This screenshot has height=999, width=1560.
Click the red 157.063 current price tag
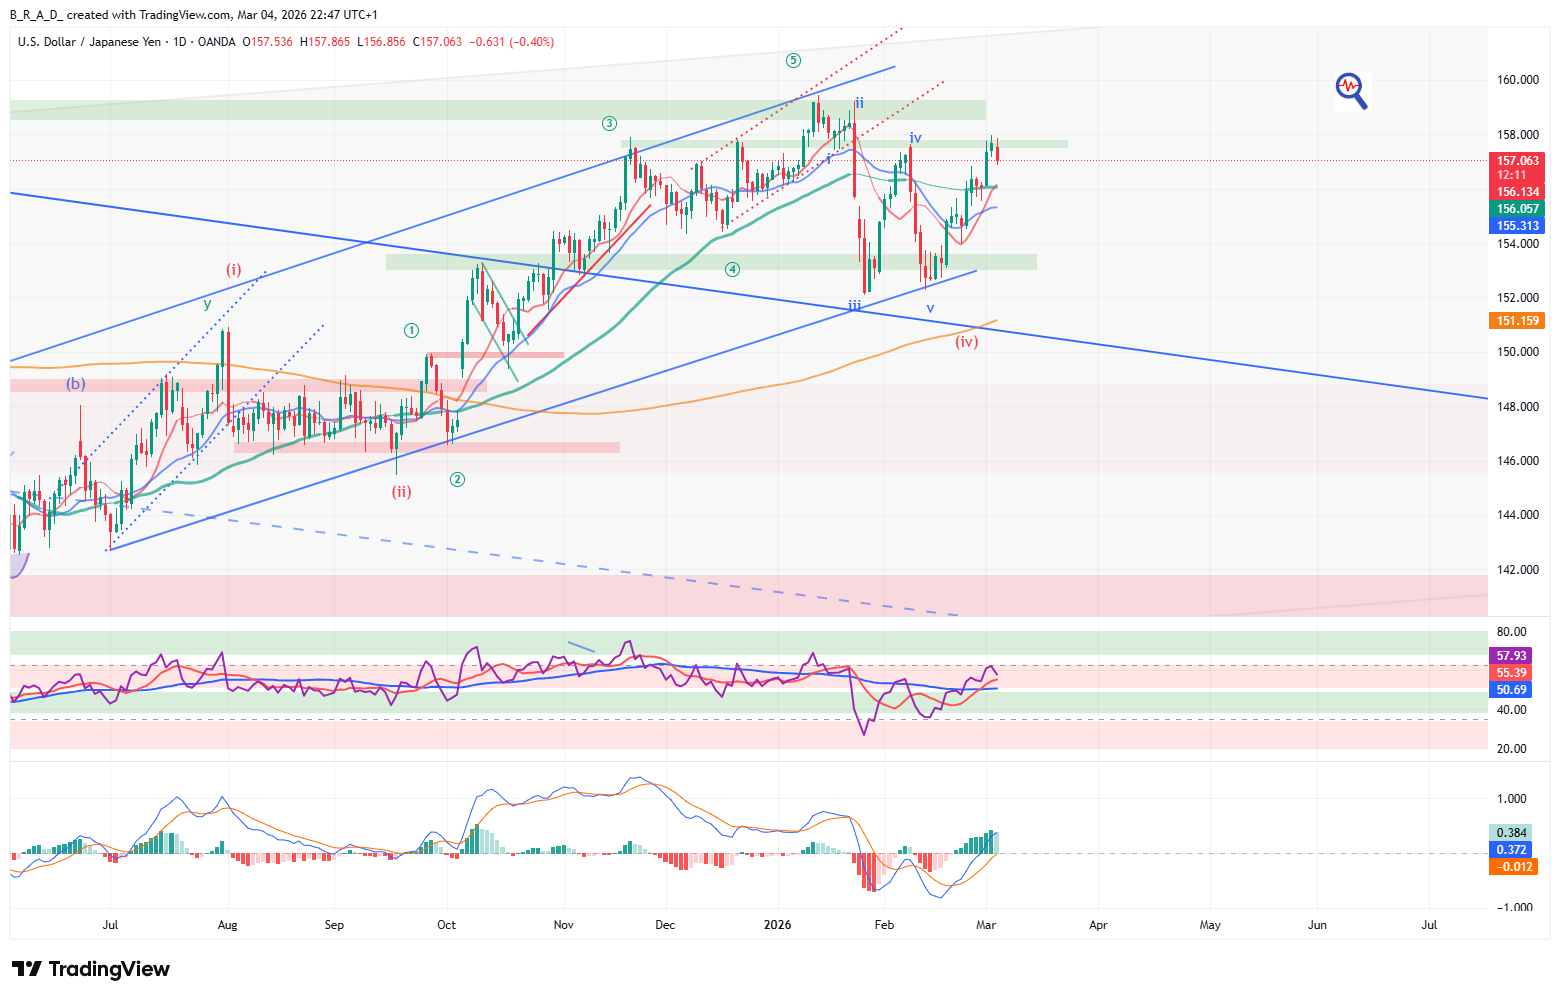1517,160
